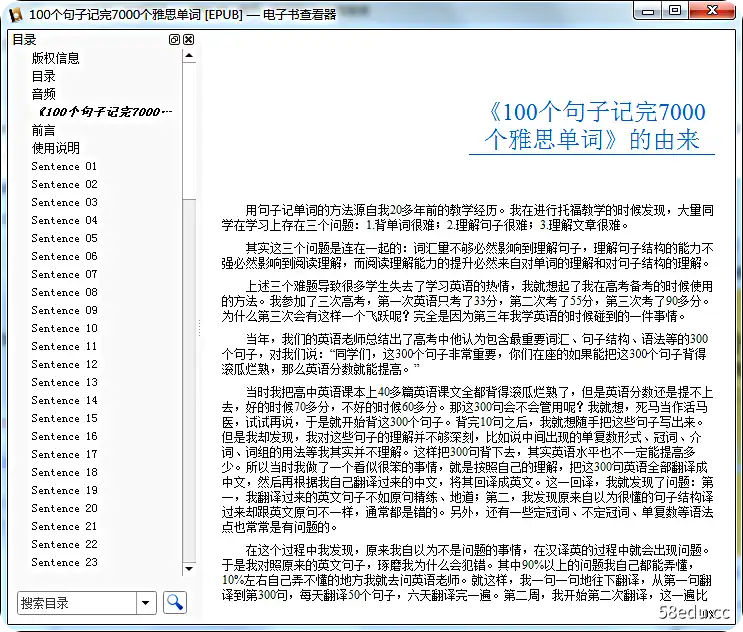Viewport: 743px width, 632px height.
Task: Go to Sentence 02
Action: (64, 184)
